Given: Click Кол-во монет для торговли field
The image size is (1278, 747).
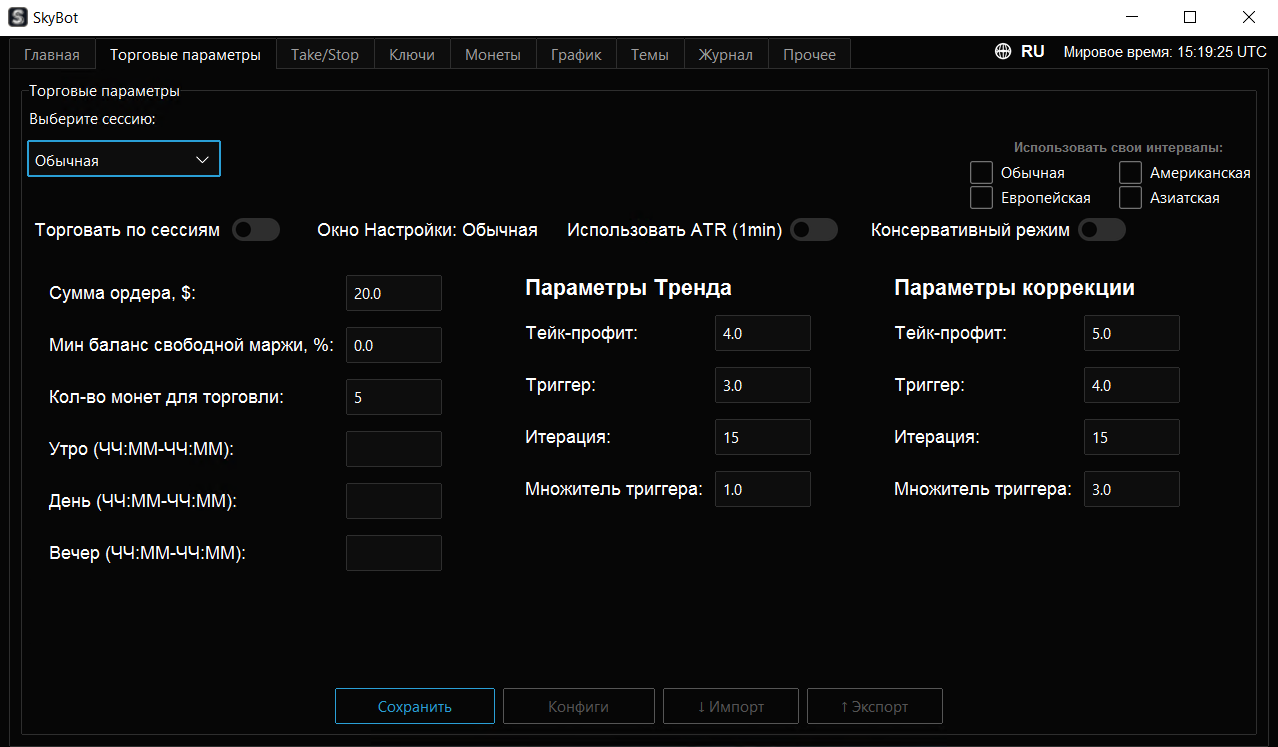Looking at the screenshot, I should [394, 397].
